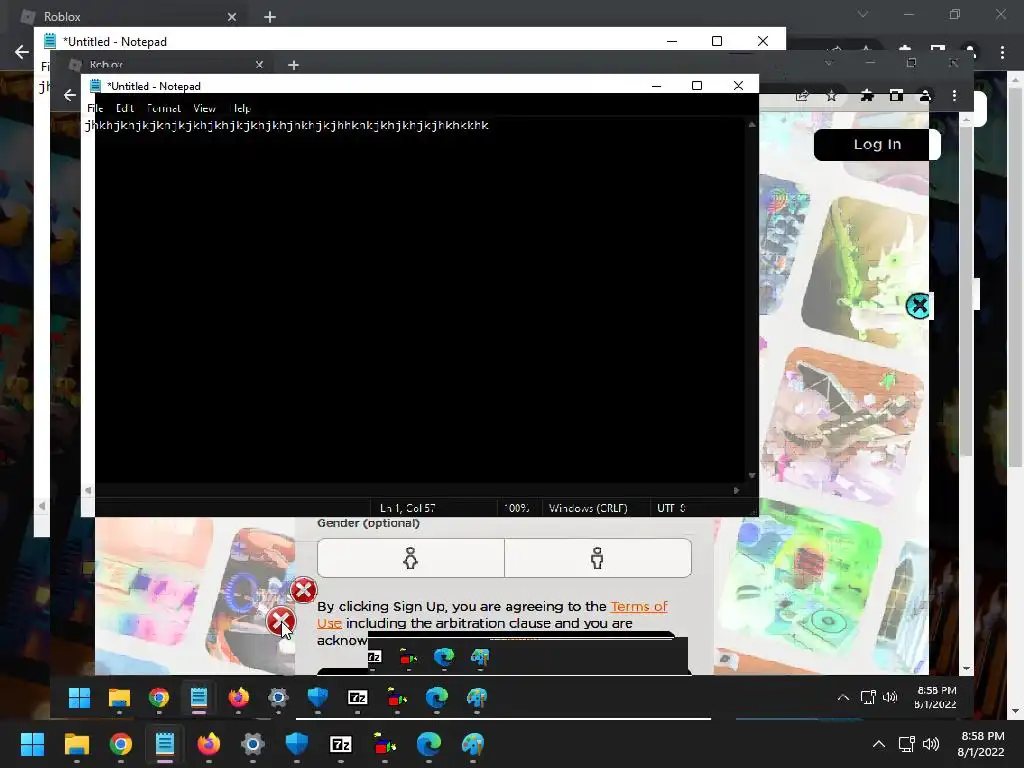
Task: Open Paint on the outer taskbar
Action: pyautogui.click(x=473, y=744)
